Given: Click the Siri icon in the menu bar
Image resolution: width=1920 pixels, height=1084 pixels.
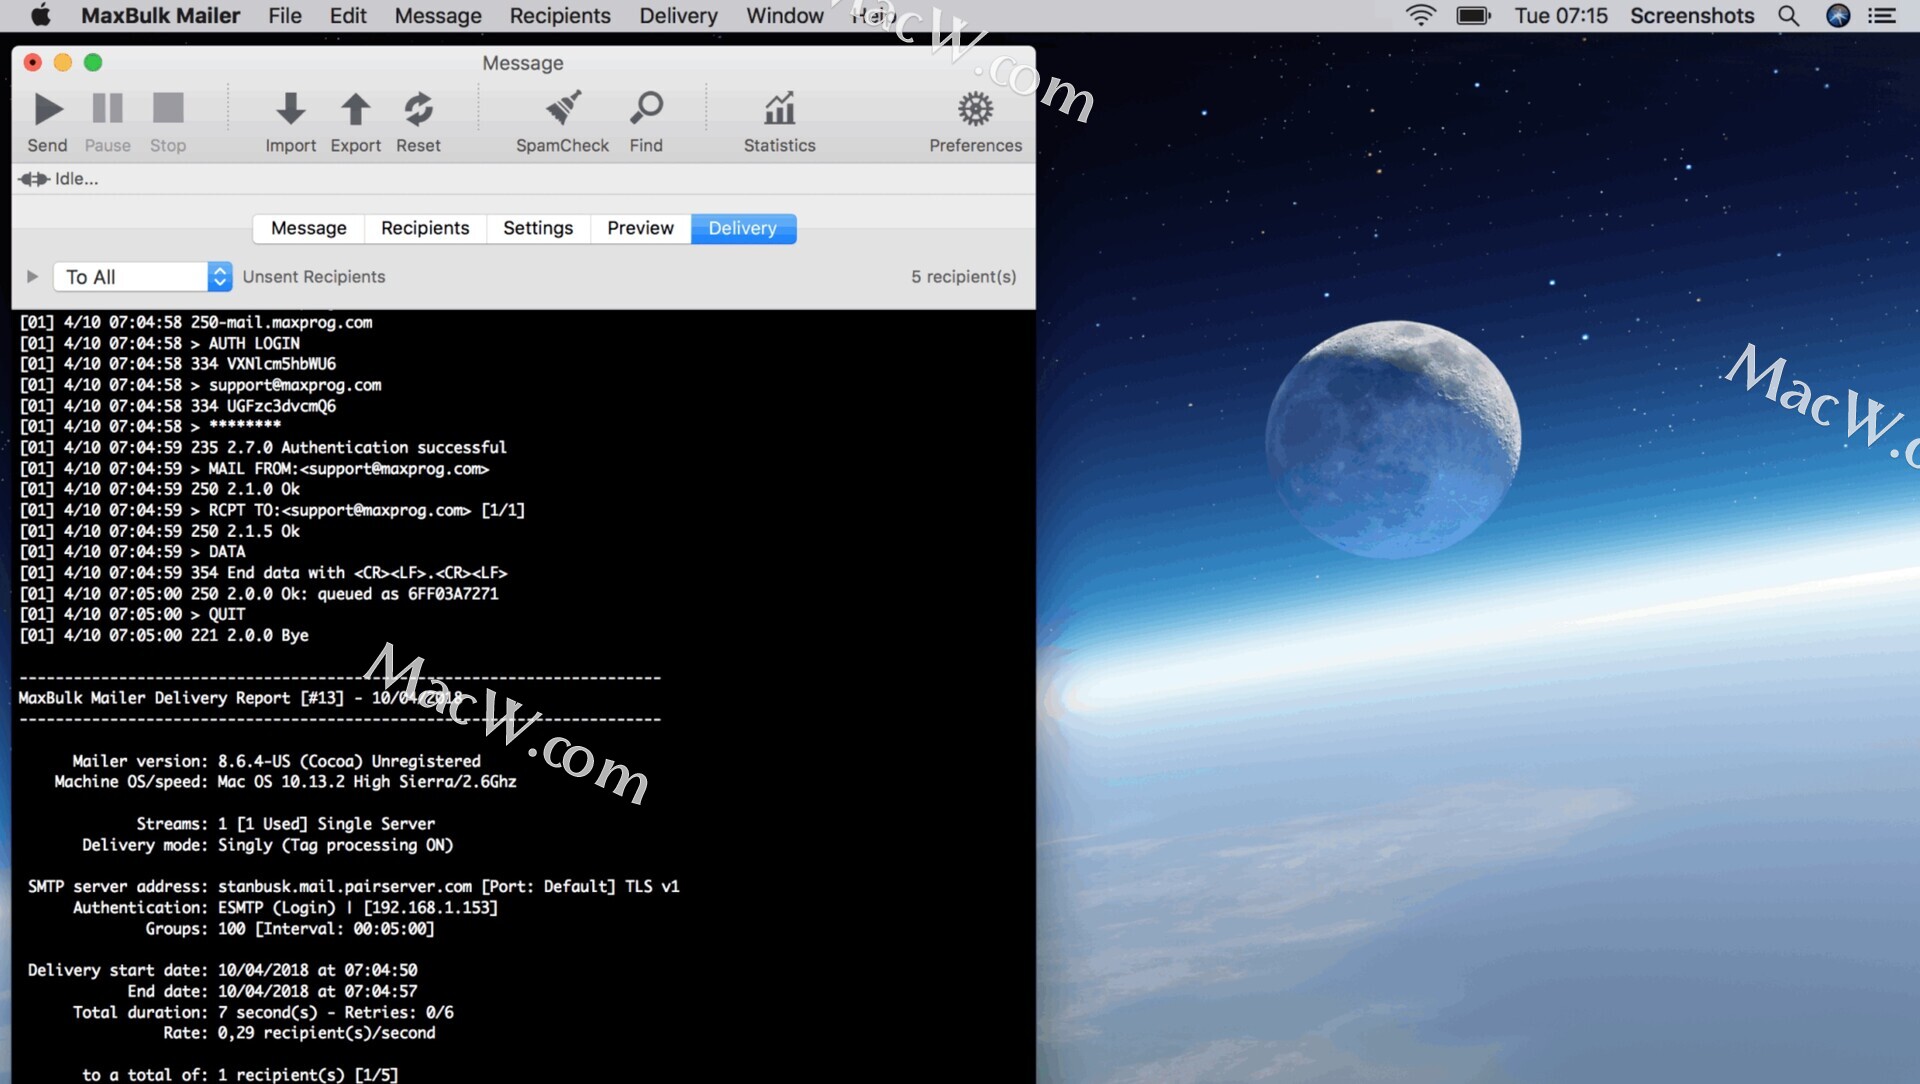Looking at the screenshot, I should 1838,16.
